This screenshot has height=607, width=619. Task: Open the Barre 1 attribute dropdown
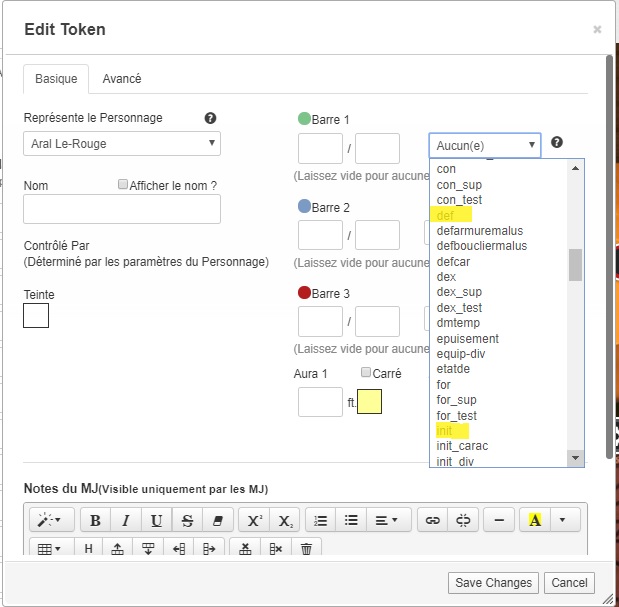[x=485, y=146]
